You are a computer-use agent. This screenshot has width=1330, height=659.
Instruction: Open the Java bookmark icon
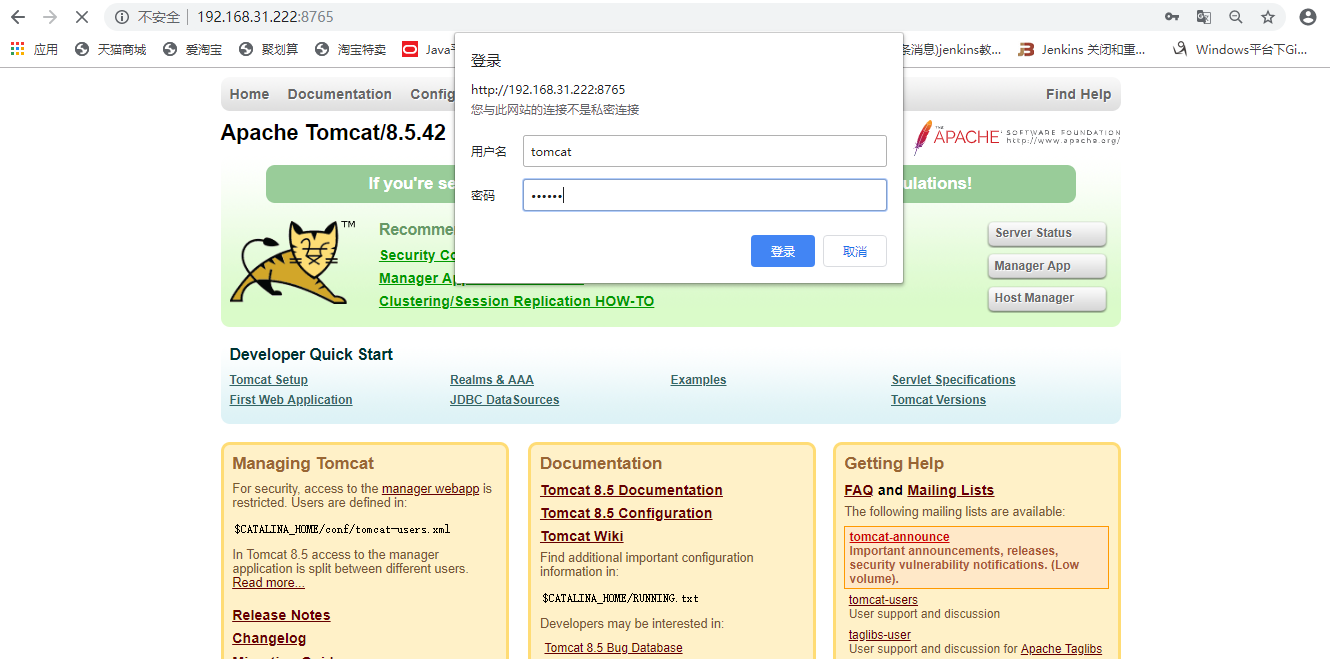(x=410, y=49)
